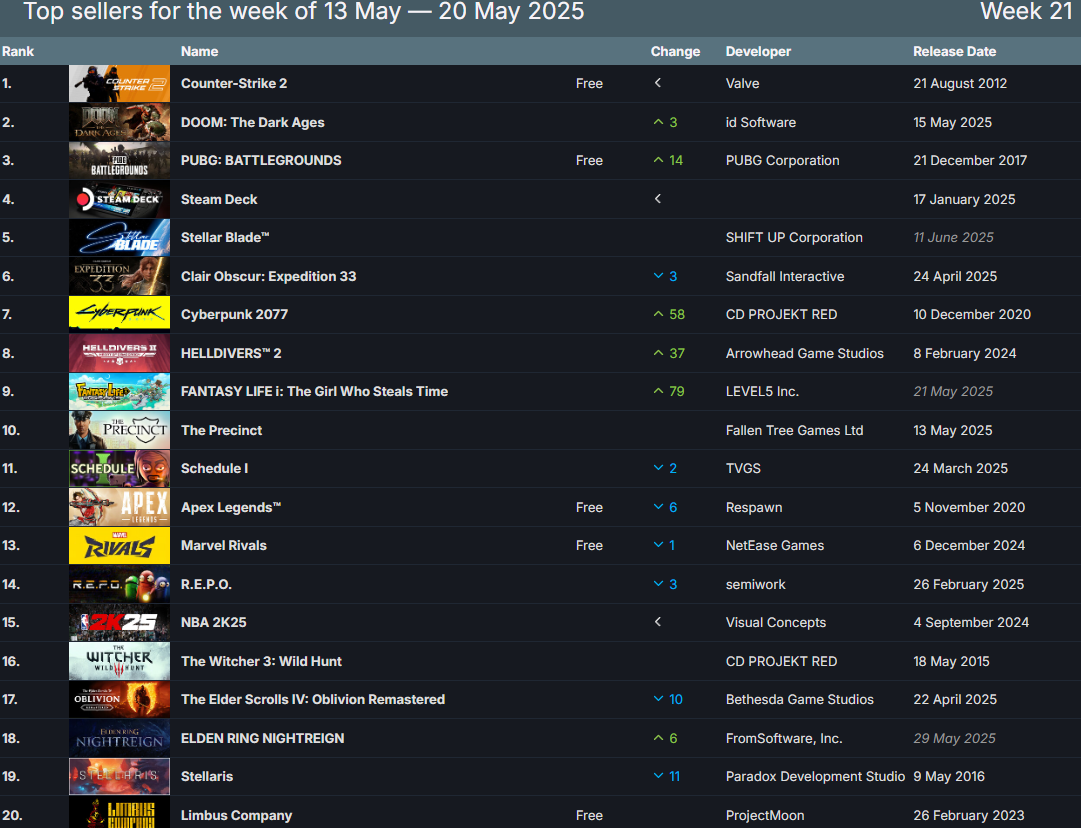The height and width of the screenshot is (828, 1081).
Task: Click the down arrow change icon for Stellaris
Action: pyautogui.click(x=658, y=776)
